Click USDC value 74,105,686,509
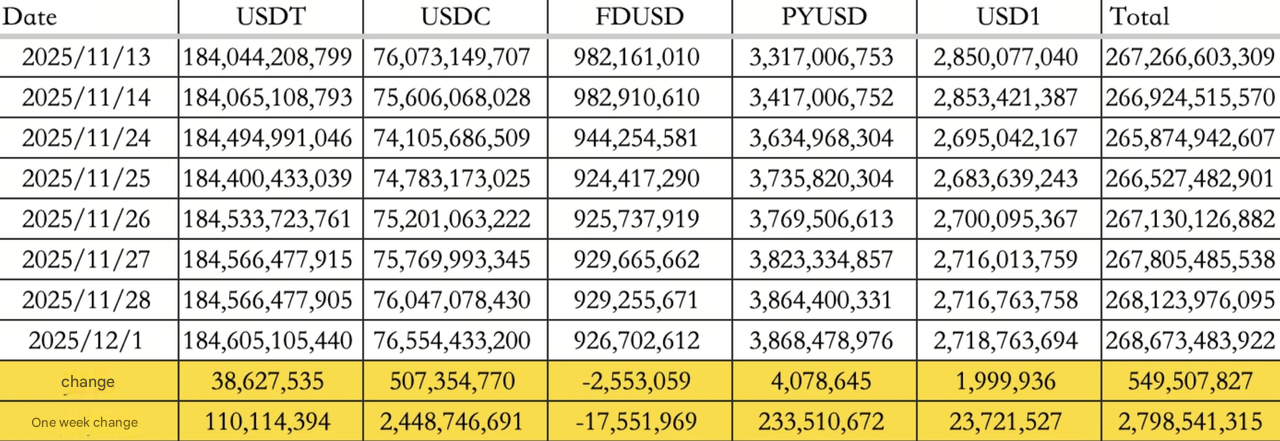Image resolution: width=1280 pixels, height=441 pixels. click(x=453, y=139)
